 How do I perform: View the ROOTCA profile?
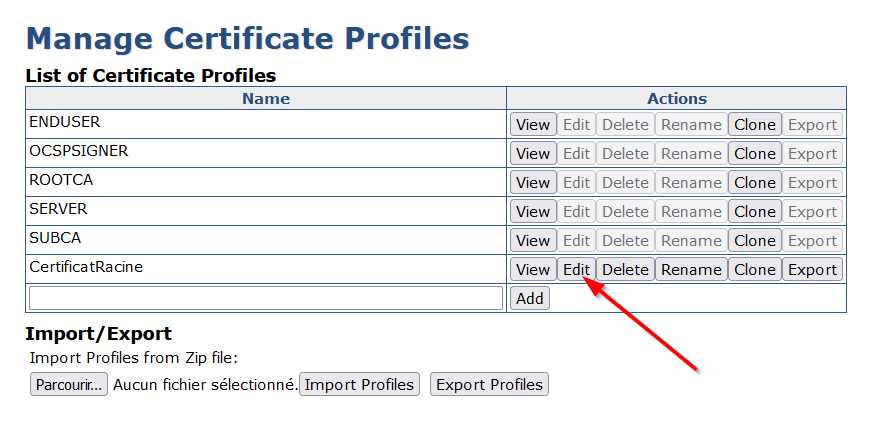tap(533, 183)
